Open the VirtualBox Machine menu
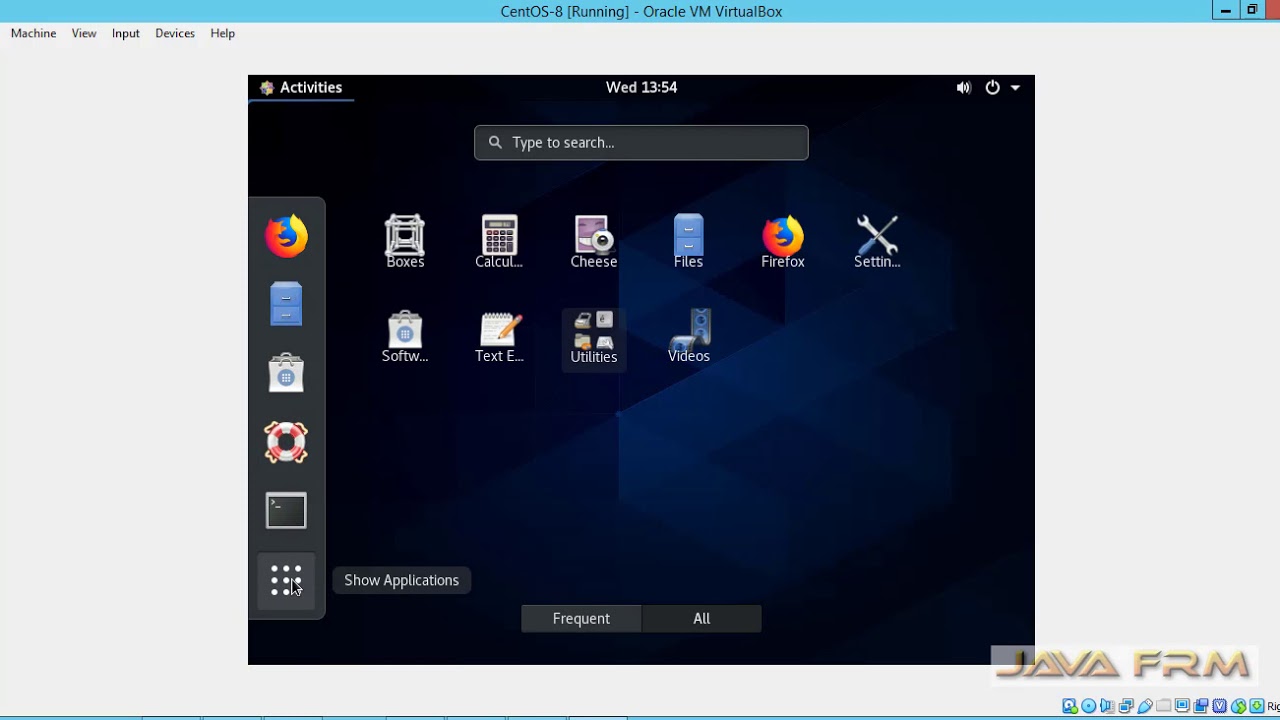 (33, 33)
